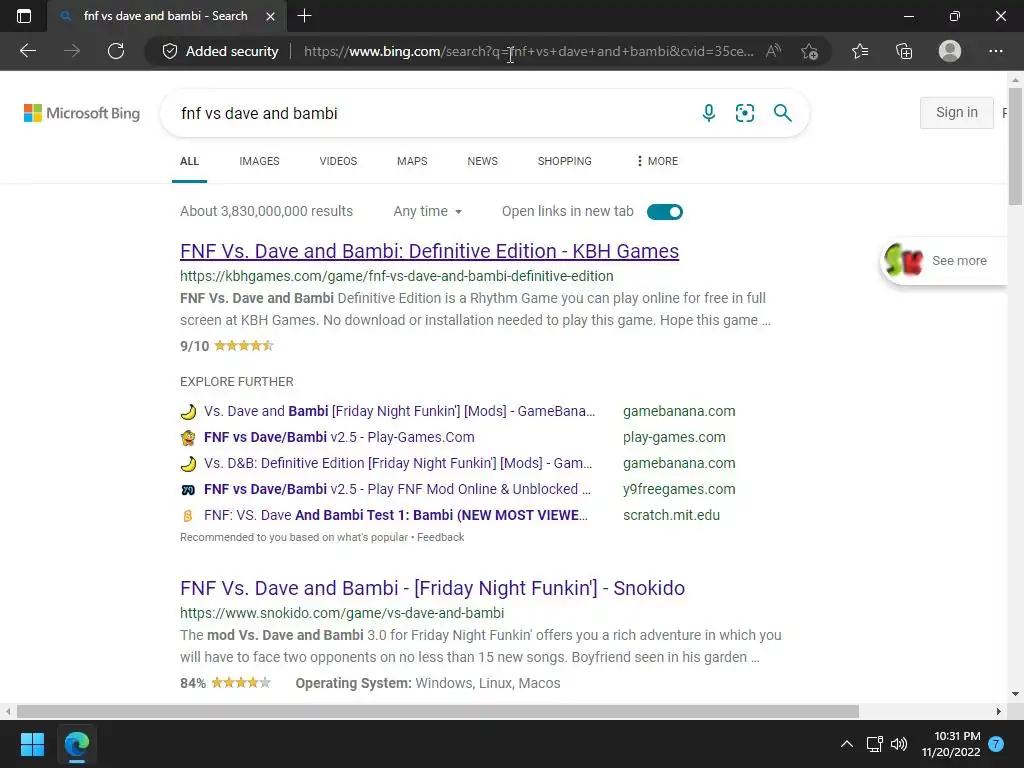Open Microsoft Edge taskbar icon
The width and height of the screenshot is (1024, 768).
point(77,744)
